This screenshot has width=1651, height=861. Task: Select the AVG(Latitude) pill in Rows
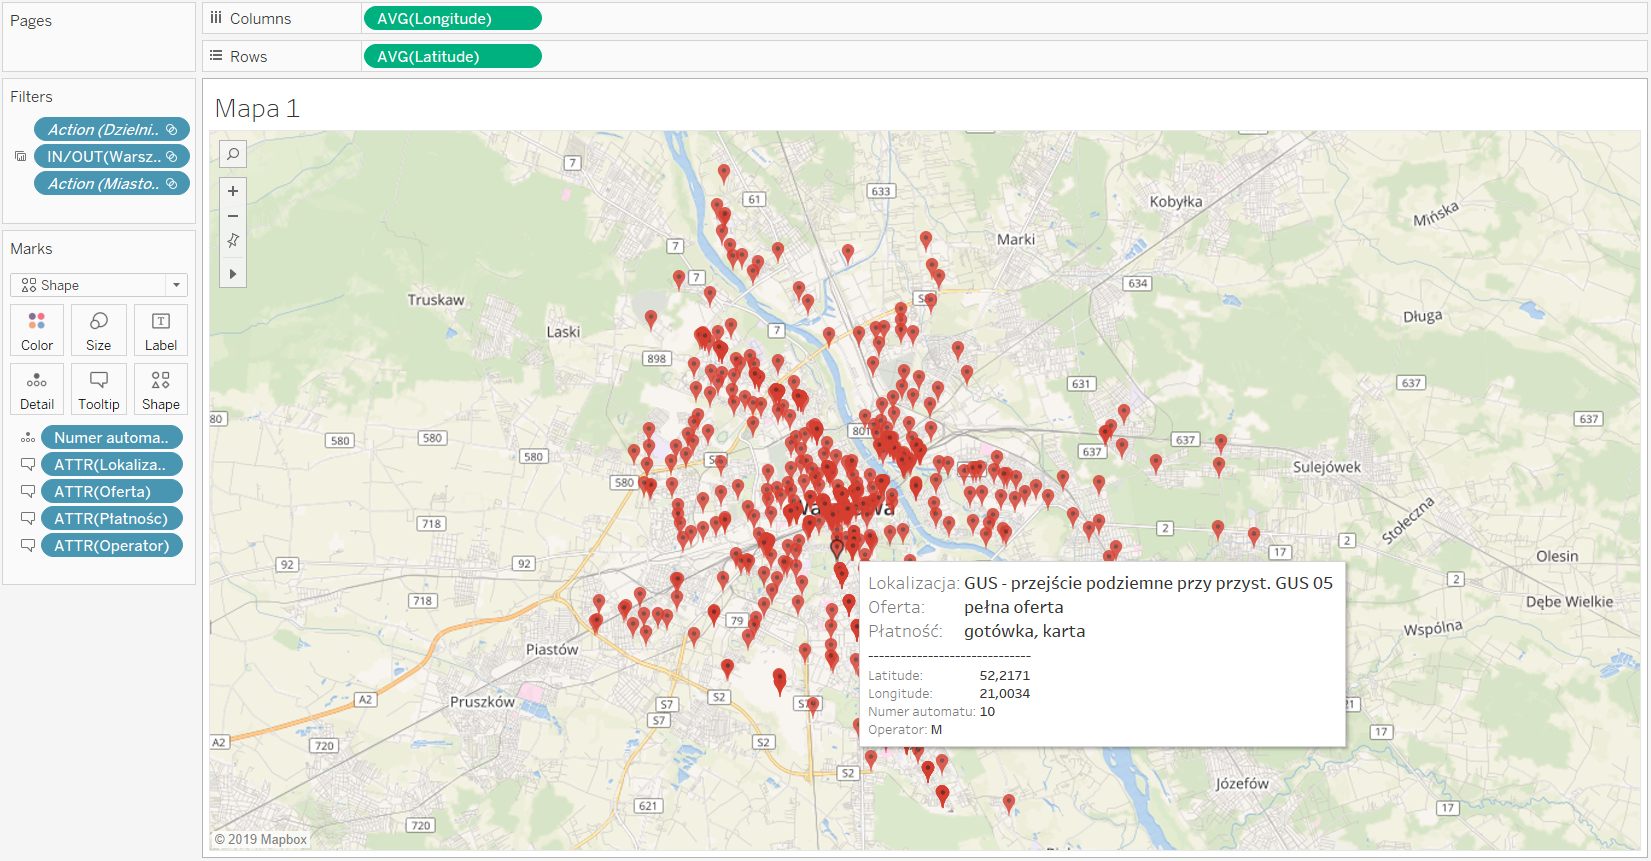(x=452, y=56)
